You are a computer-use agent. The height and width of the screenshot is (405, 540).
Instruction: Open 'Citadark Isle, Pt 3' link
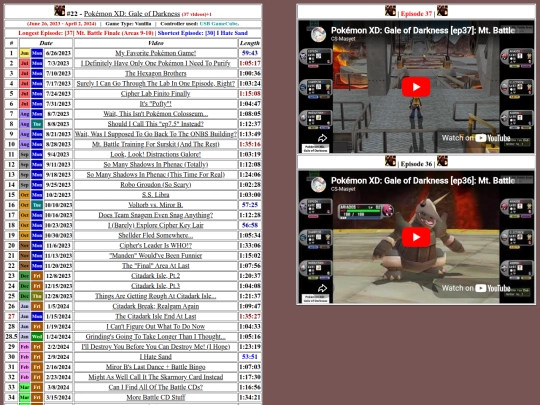point(156,286)
